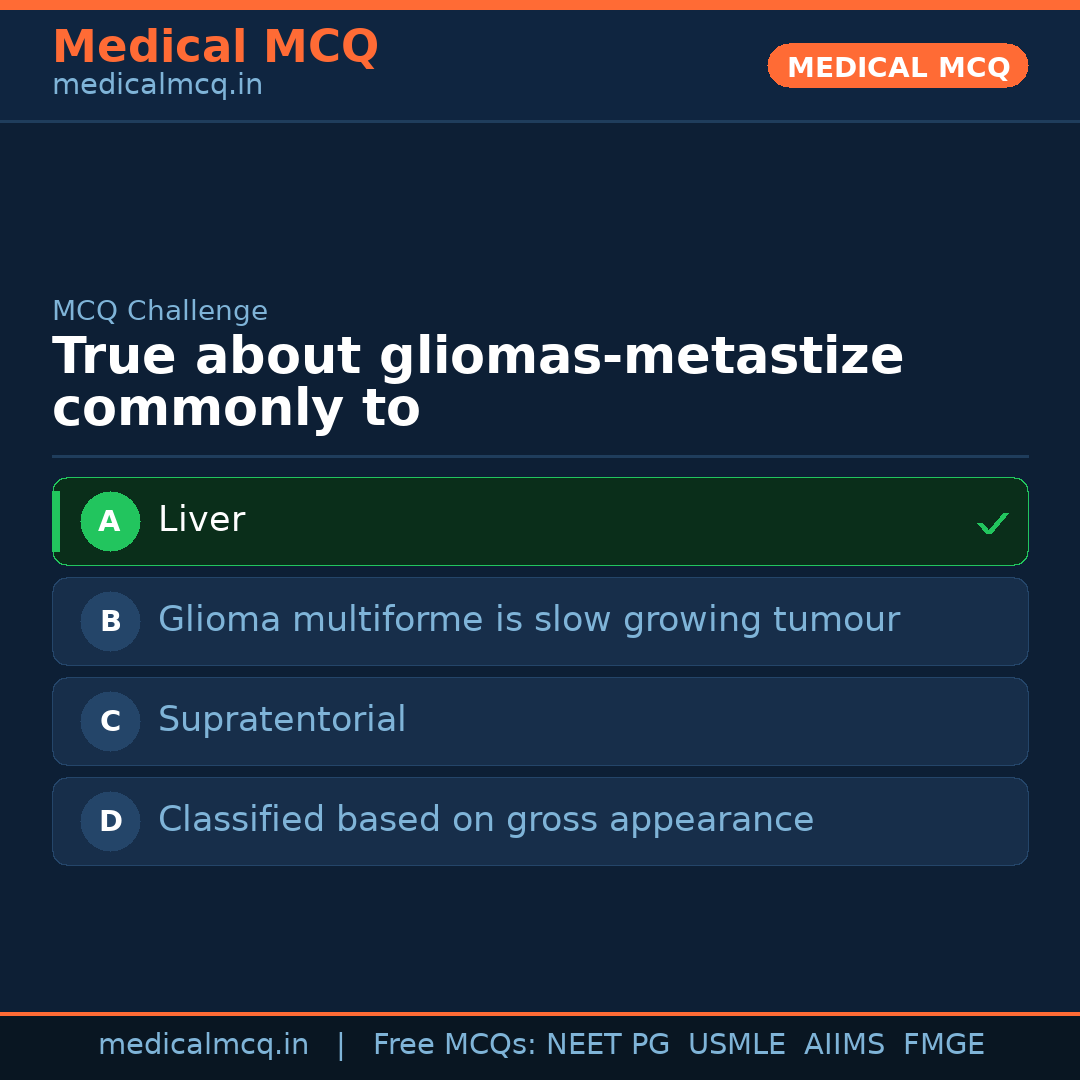
Task: Click the question text about gliomas
Action: coord(477,382)
